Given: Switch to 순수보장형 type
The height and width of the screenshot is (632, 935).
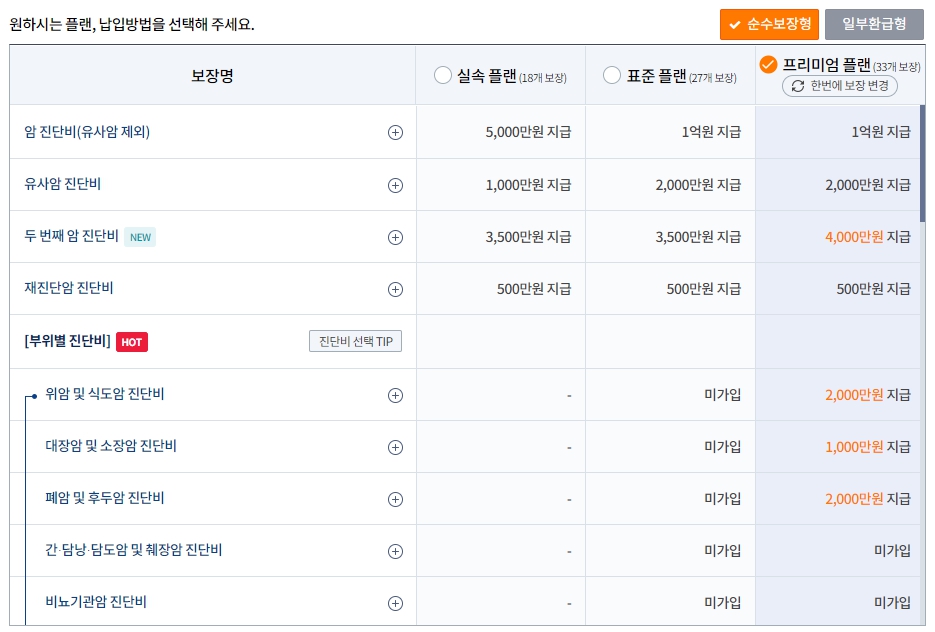Looking at the screenshot, I should click(769, 24).
